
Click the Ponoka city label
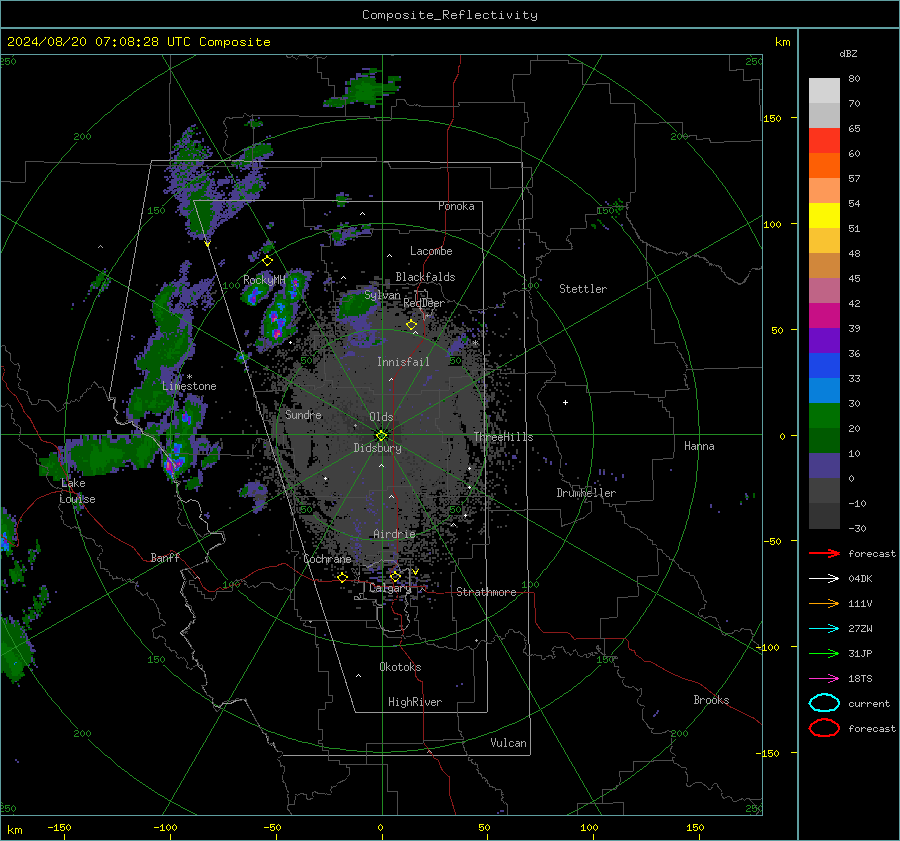point(456,206)
